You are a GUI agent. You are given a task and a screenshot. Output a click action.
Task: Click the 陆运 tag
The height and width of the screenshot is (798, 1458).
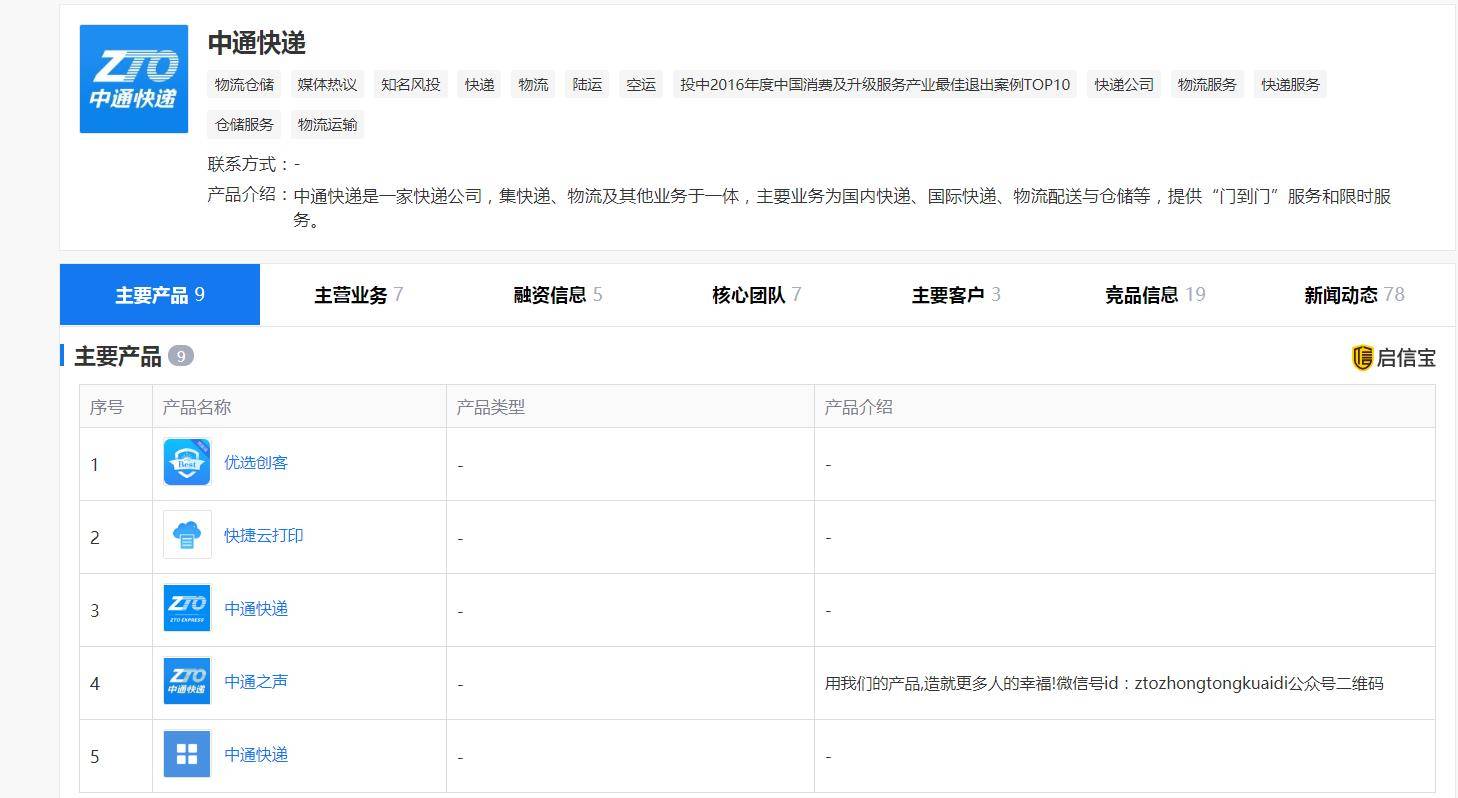coord(588,85)
